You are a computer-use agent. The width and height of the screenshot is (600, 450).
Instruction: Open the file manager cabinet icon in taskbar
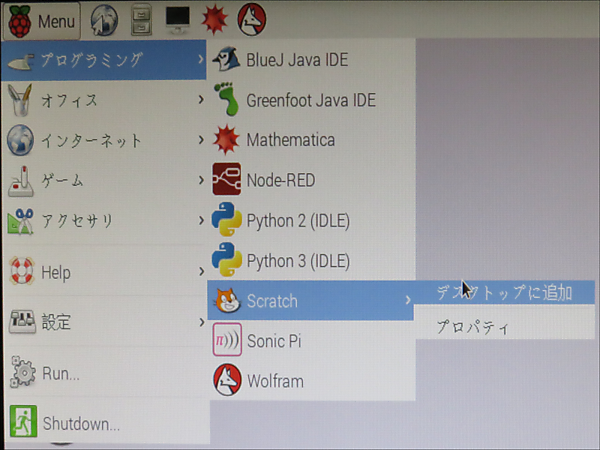(x=141, y=21)
